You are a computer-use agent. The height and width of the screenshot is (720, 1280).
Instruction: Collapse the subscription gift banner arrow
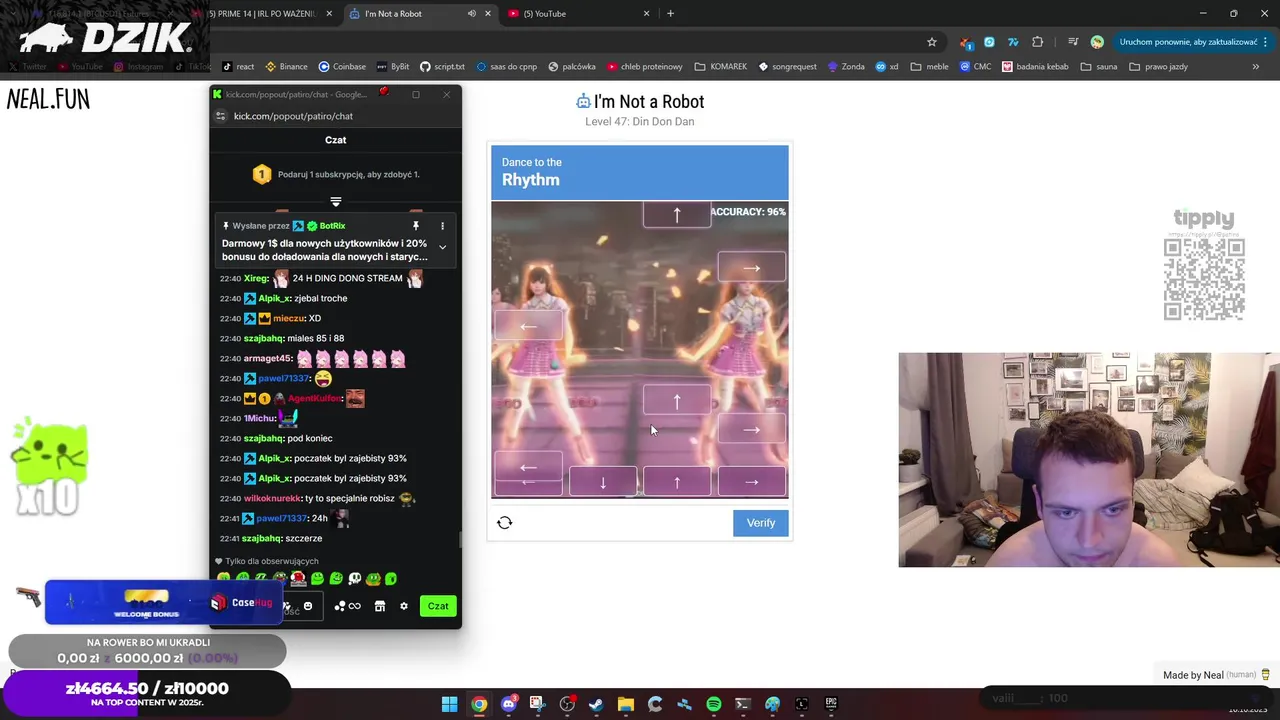[336, 201]
